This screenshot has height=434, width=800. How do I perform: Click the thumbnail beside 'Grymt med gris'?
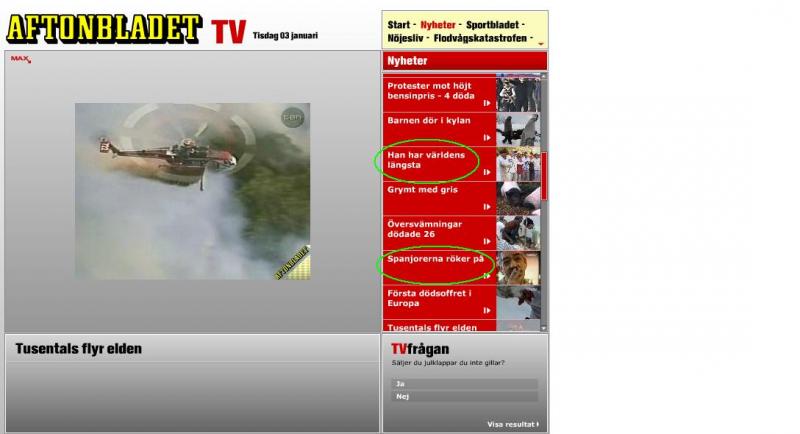click(518, 199)
